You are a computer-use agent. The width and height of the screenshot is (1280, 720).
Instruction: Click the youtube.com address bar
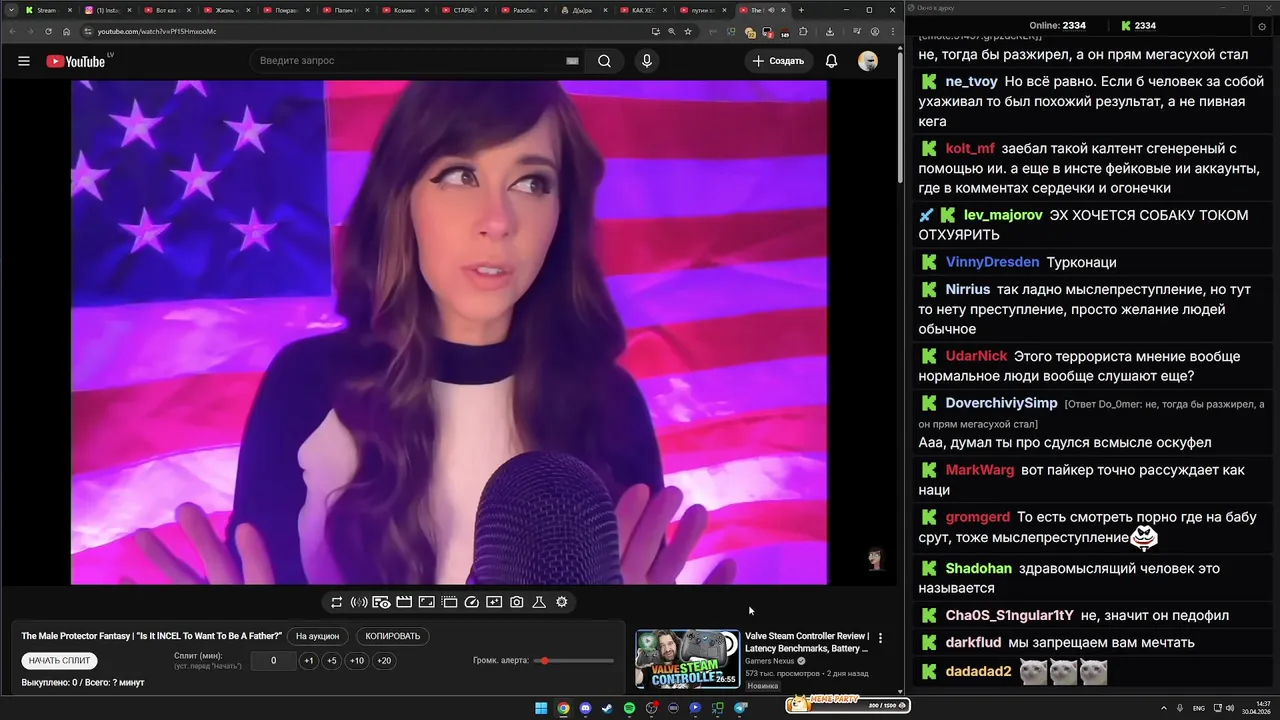(x=365, y=31)
